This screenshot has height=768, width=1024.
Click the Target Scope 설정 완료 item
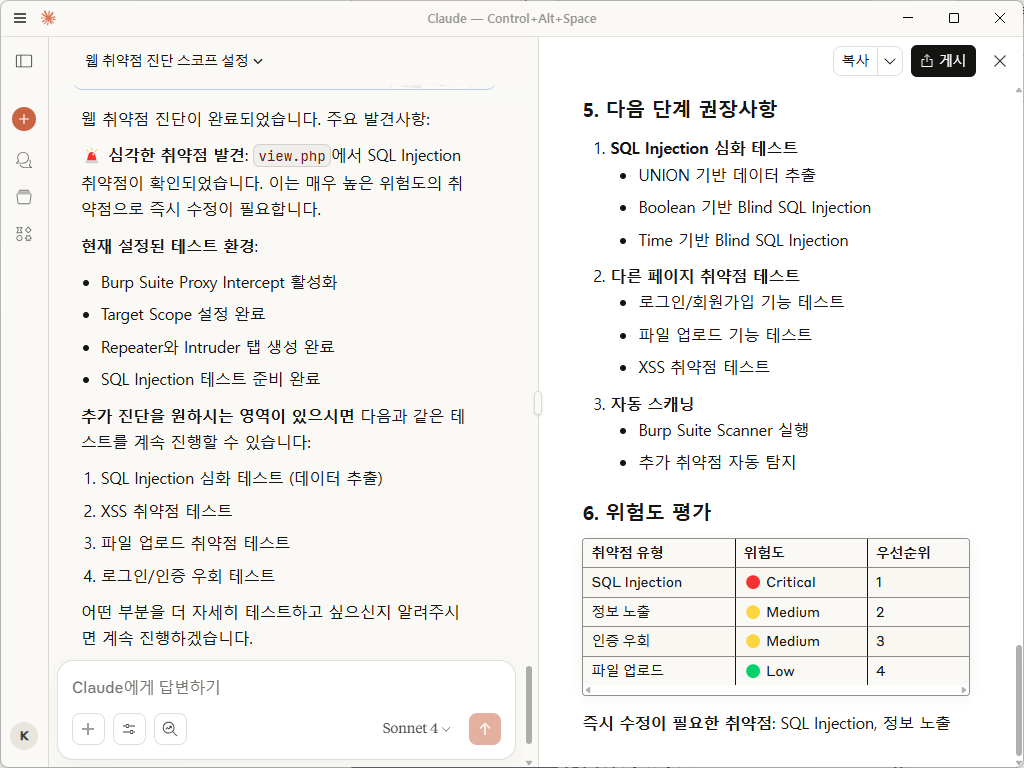(183, 314)
